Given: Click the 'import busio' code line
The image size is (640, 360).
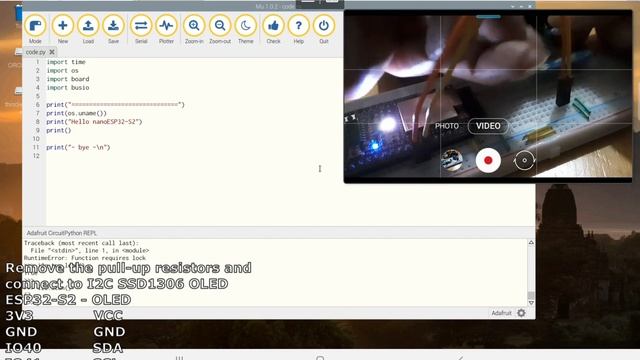Looking at the screenshot, I should tap(68, 88).
